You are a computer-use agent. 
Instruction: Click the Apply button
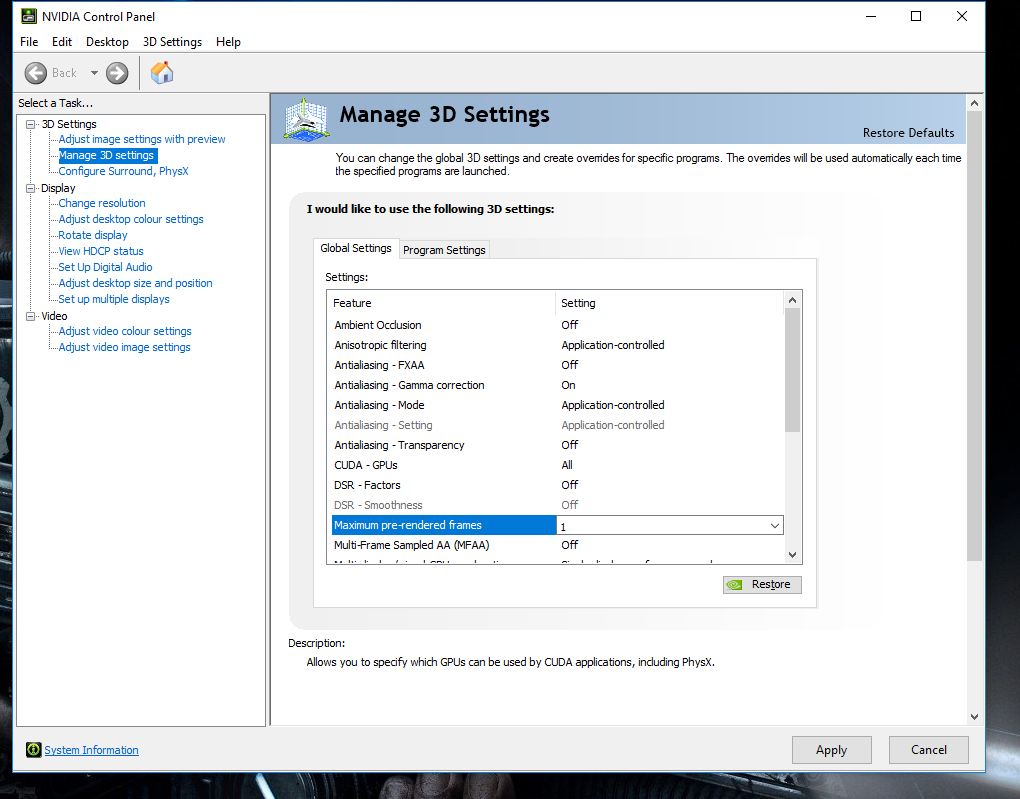(x=831, y=750)
